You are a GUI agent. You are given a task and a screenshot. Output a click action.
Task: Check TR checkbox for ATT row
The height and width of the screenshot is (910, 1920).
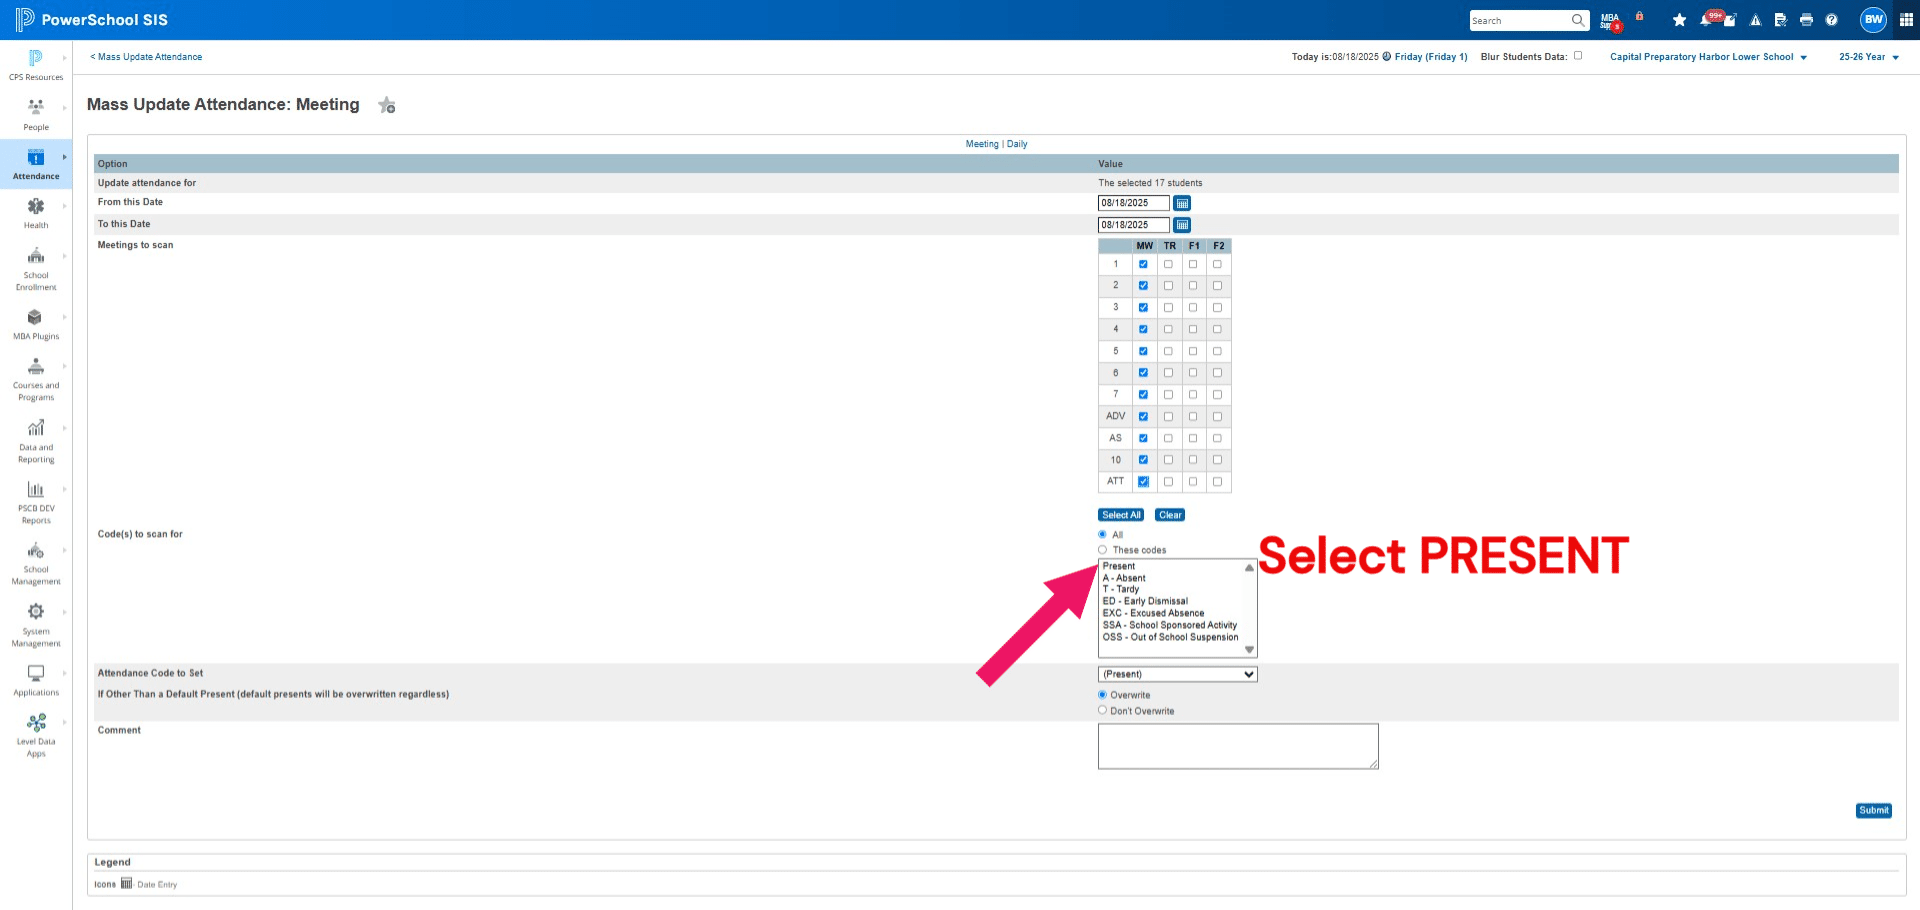click(1168, 482)
